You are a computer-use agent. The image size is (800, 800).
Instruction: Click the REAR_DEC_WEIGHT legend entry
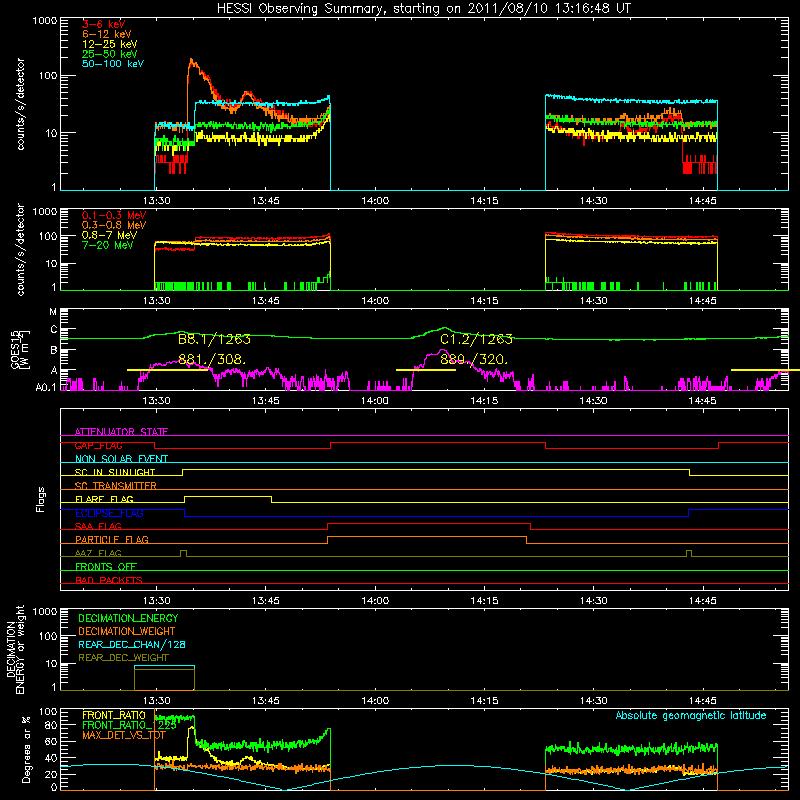coord(123,658)
